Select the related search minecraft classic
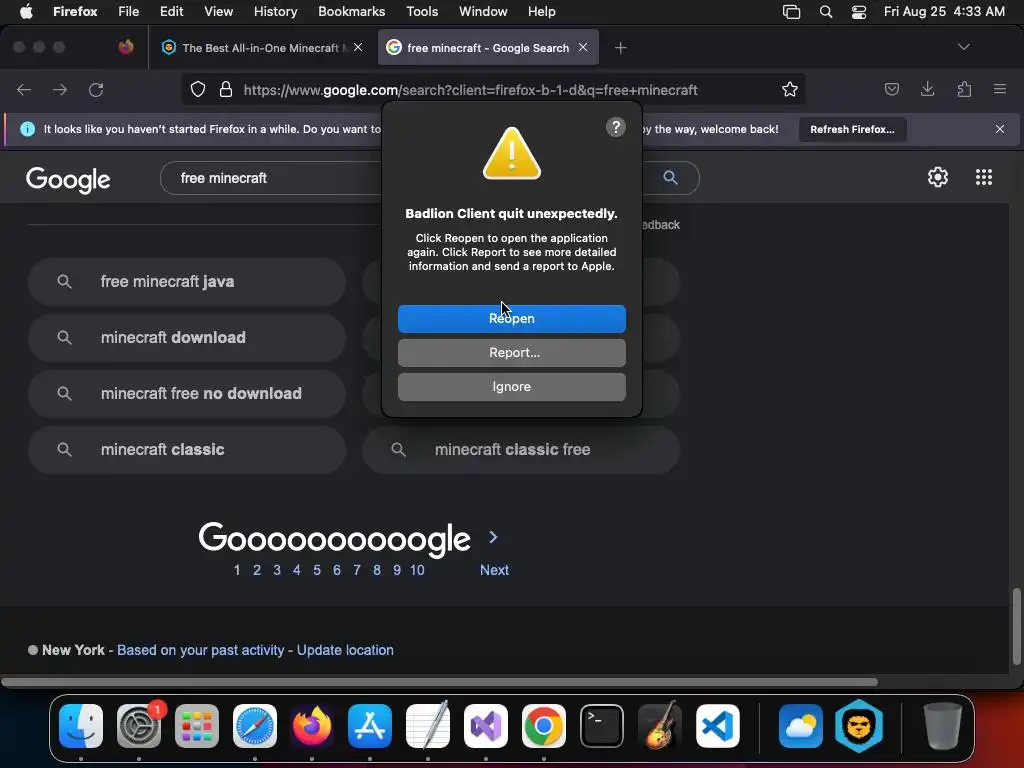1024x768 pixels. point(186,450)
